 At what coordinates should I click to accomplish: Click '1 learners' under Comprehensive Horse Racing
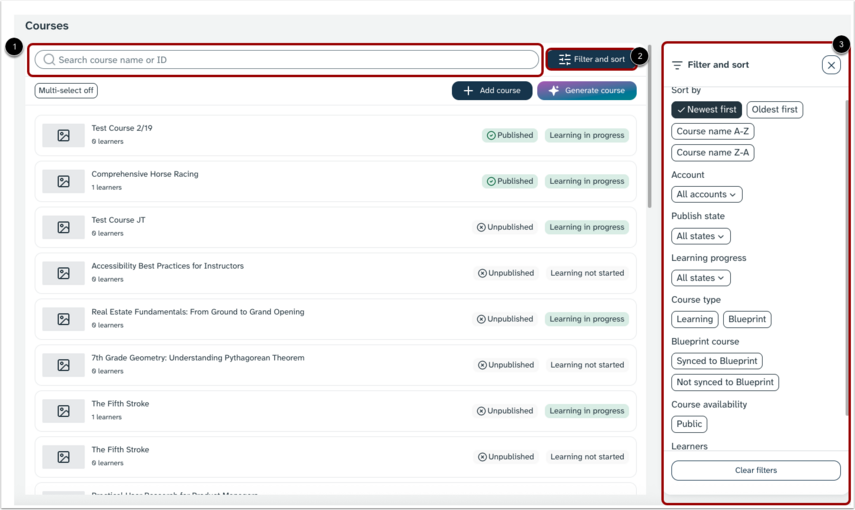[106, 187]
